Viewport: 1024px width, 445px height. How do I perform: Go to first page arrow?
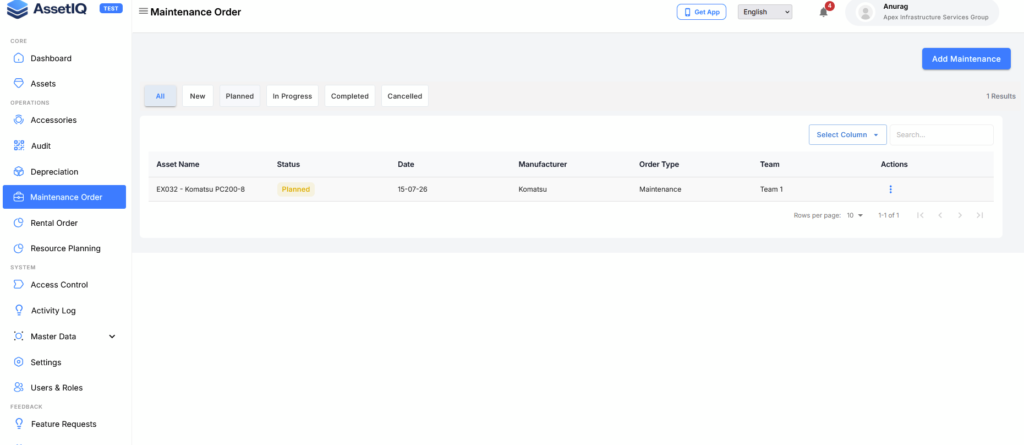920,215
